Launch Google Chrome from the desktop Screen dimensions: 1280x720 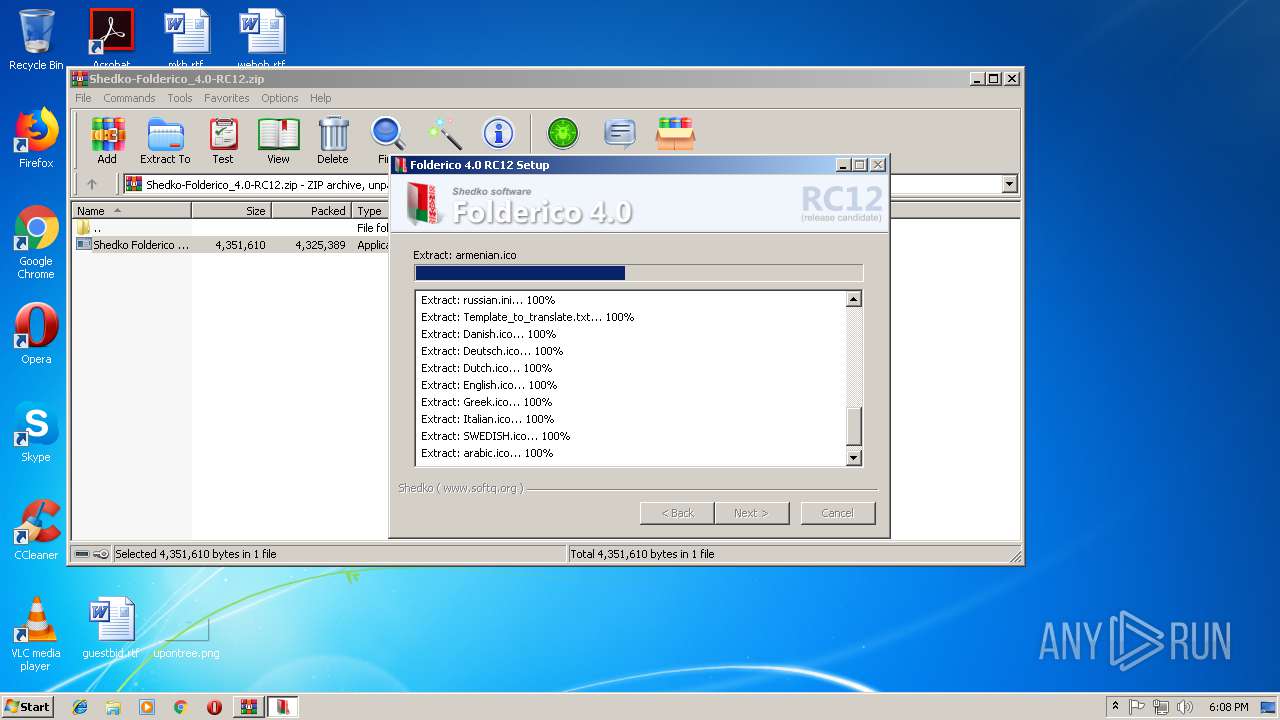[36, 242]
